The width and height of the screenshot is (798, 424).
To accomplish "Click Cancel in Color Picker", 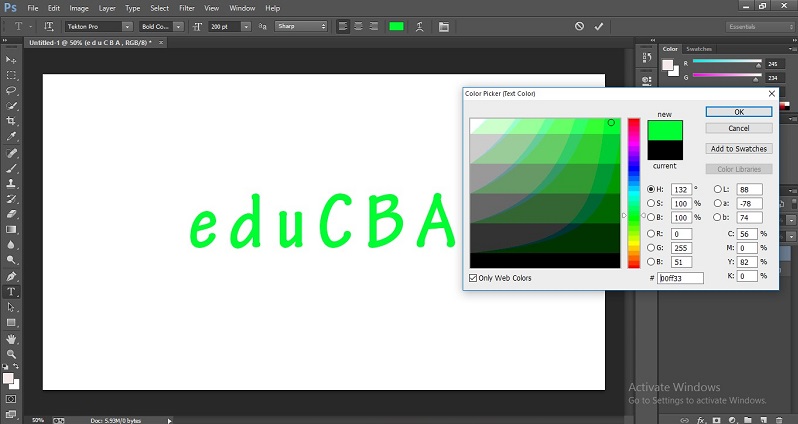I will [739, 128].
